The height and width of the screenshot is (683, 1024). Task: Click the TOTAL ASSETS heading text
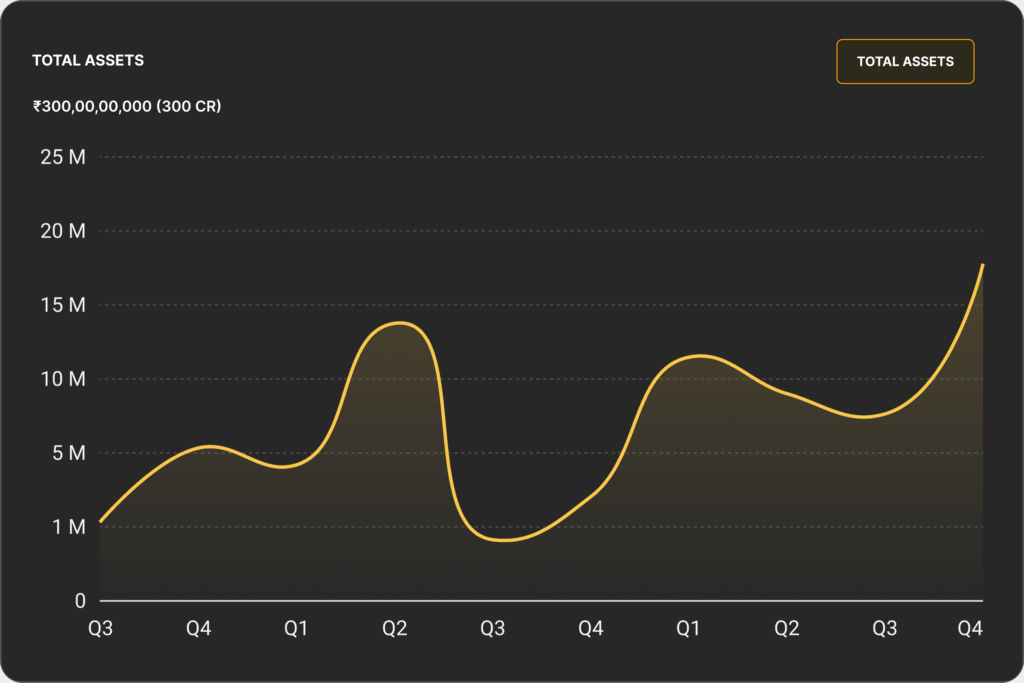pos(88,60)
